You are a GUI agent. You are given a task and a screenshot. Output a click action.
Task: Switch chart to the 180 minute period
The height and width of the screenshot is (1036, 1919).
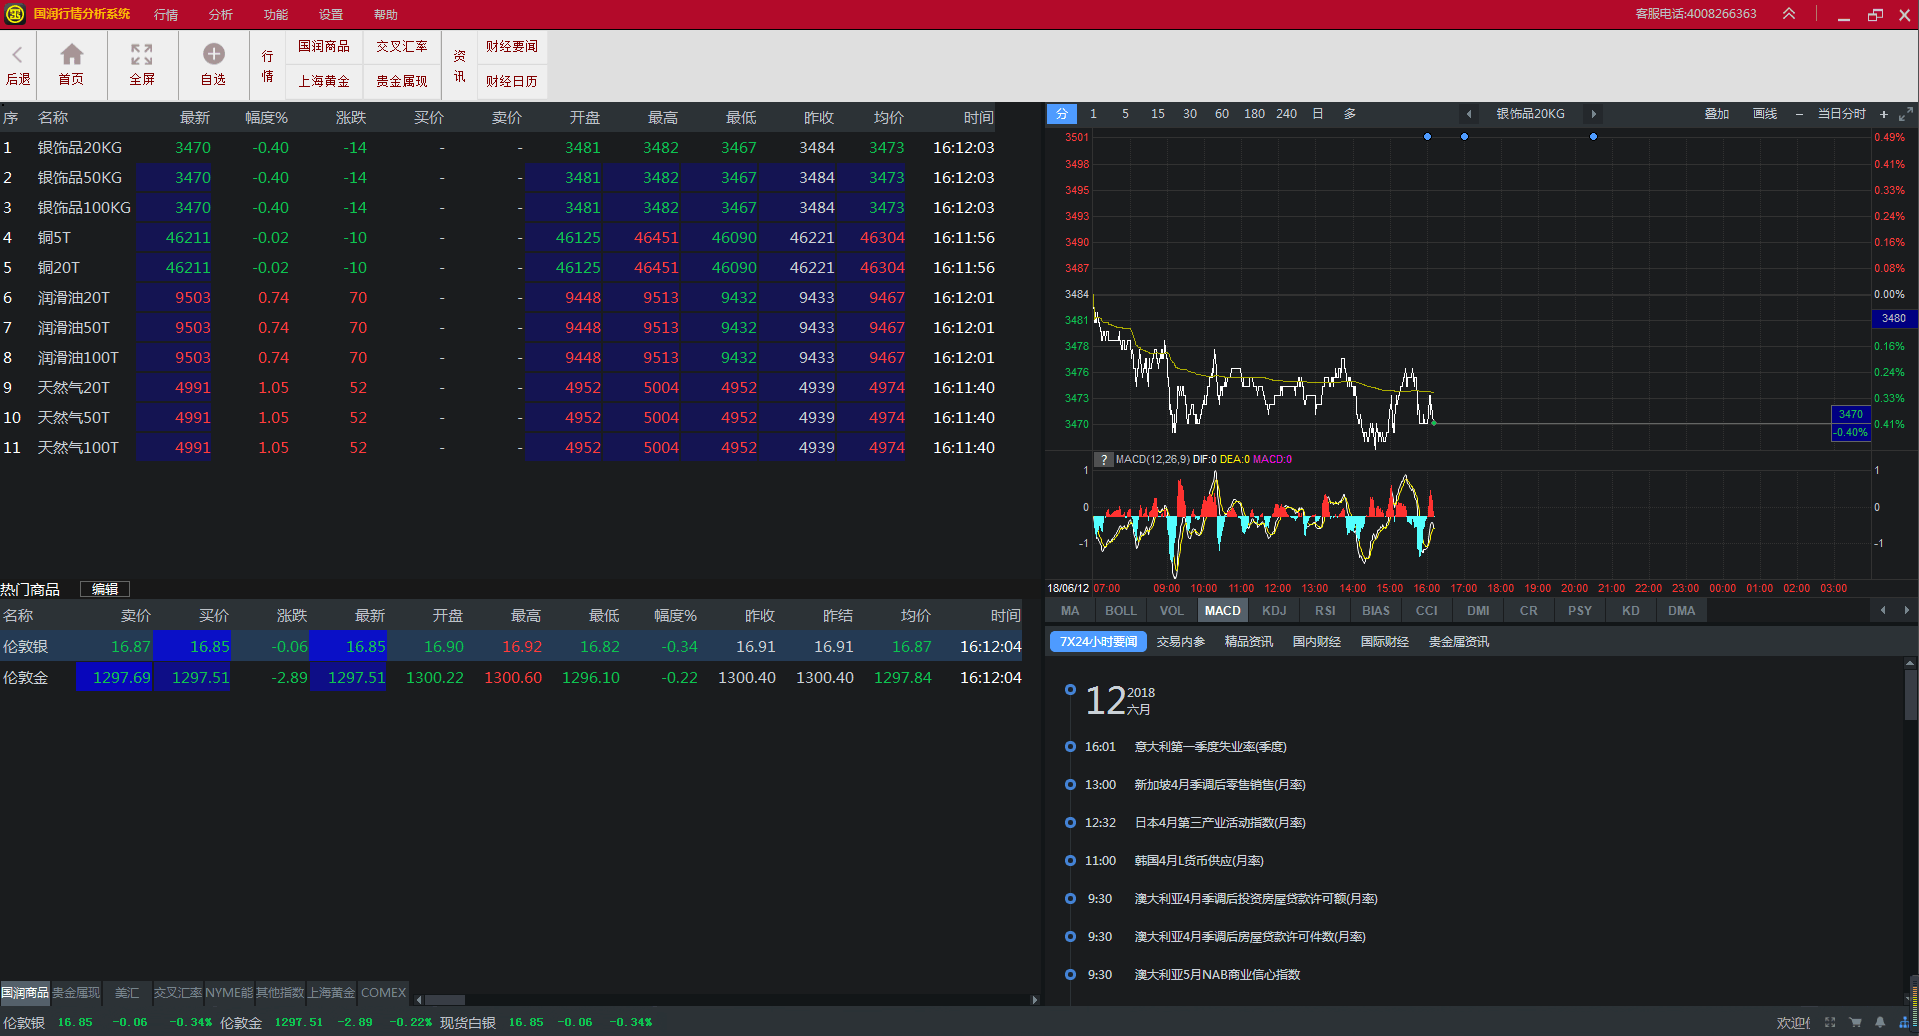click(x=1254, y=114)
